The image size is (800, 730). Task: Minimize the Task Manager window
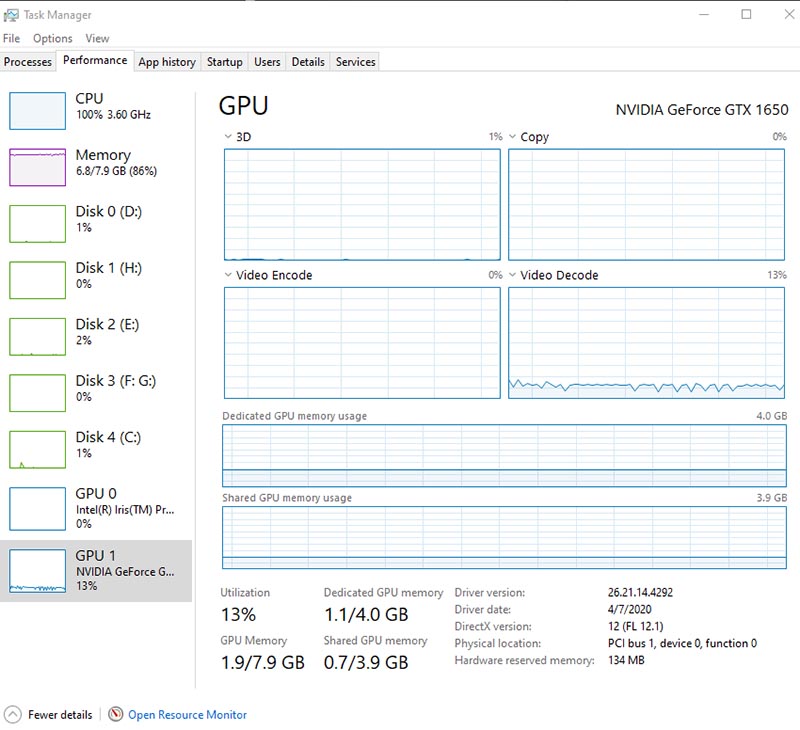coord(704,14)
